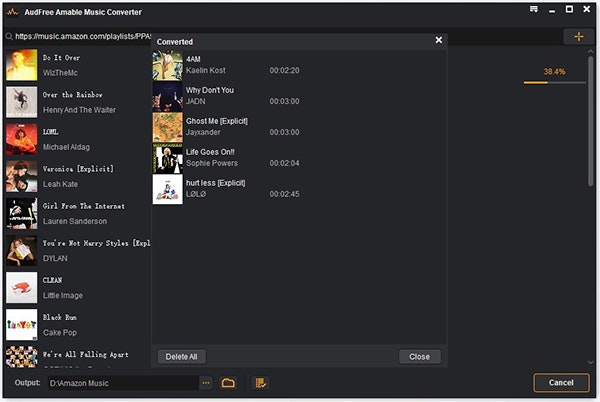Select hurt less [Explicit] track title

(x=215, y=183)
